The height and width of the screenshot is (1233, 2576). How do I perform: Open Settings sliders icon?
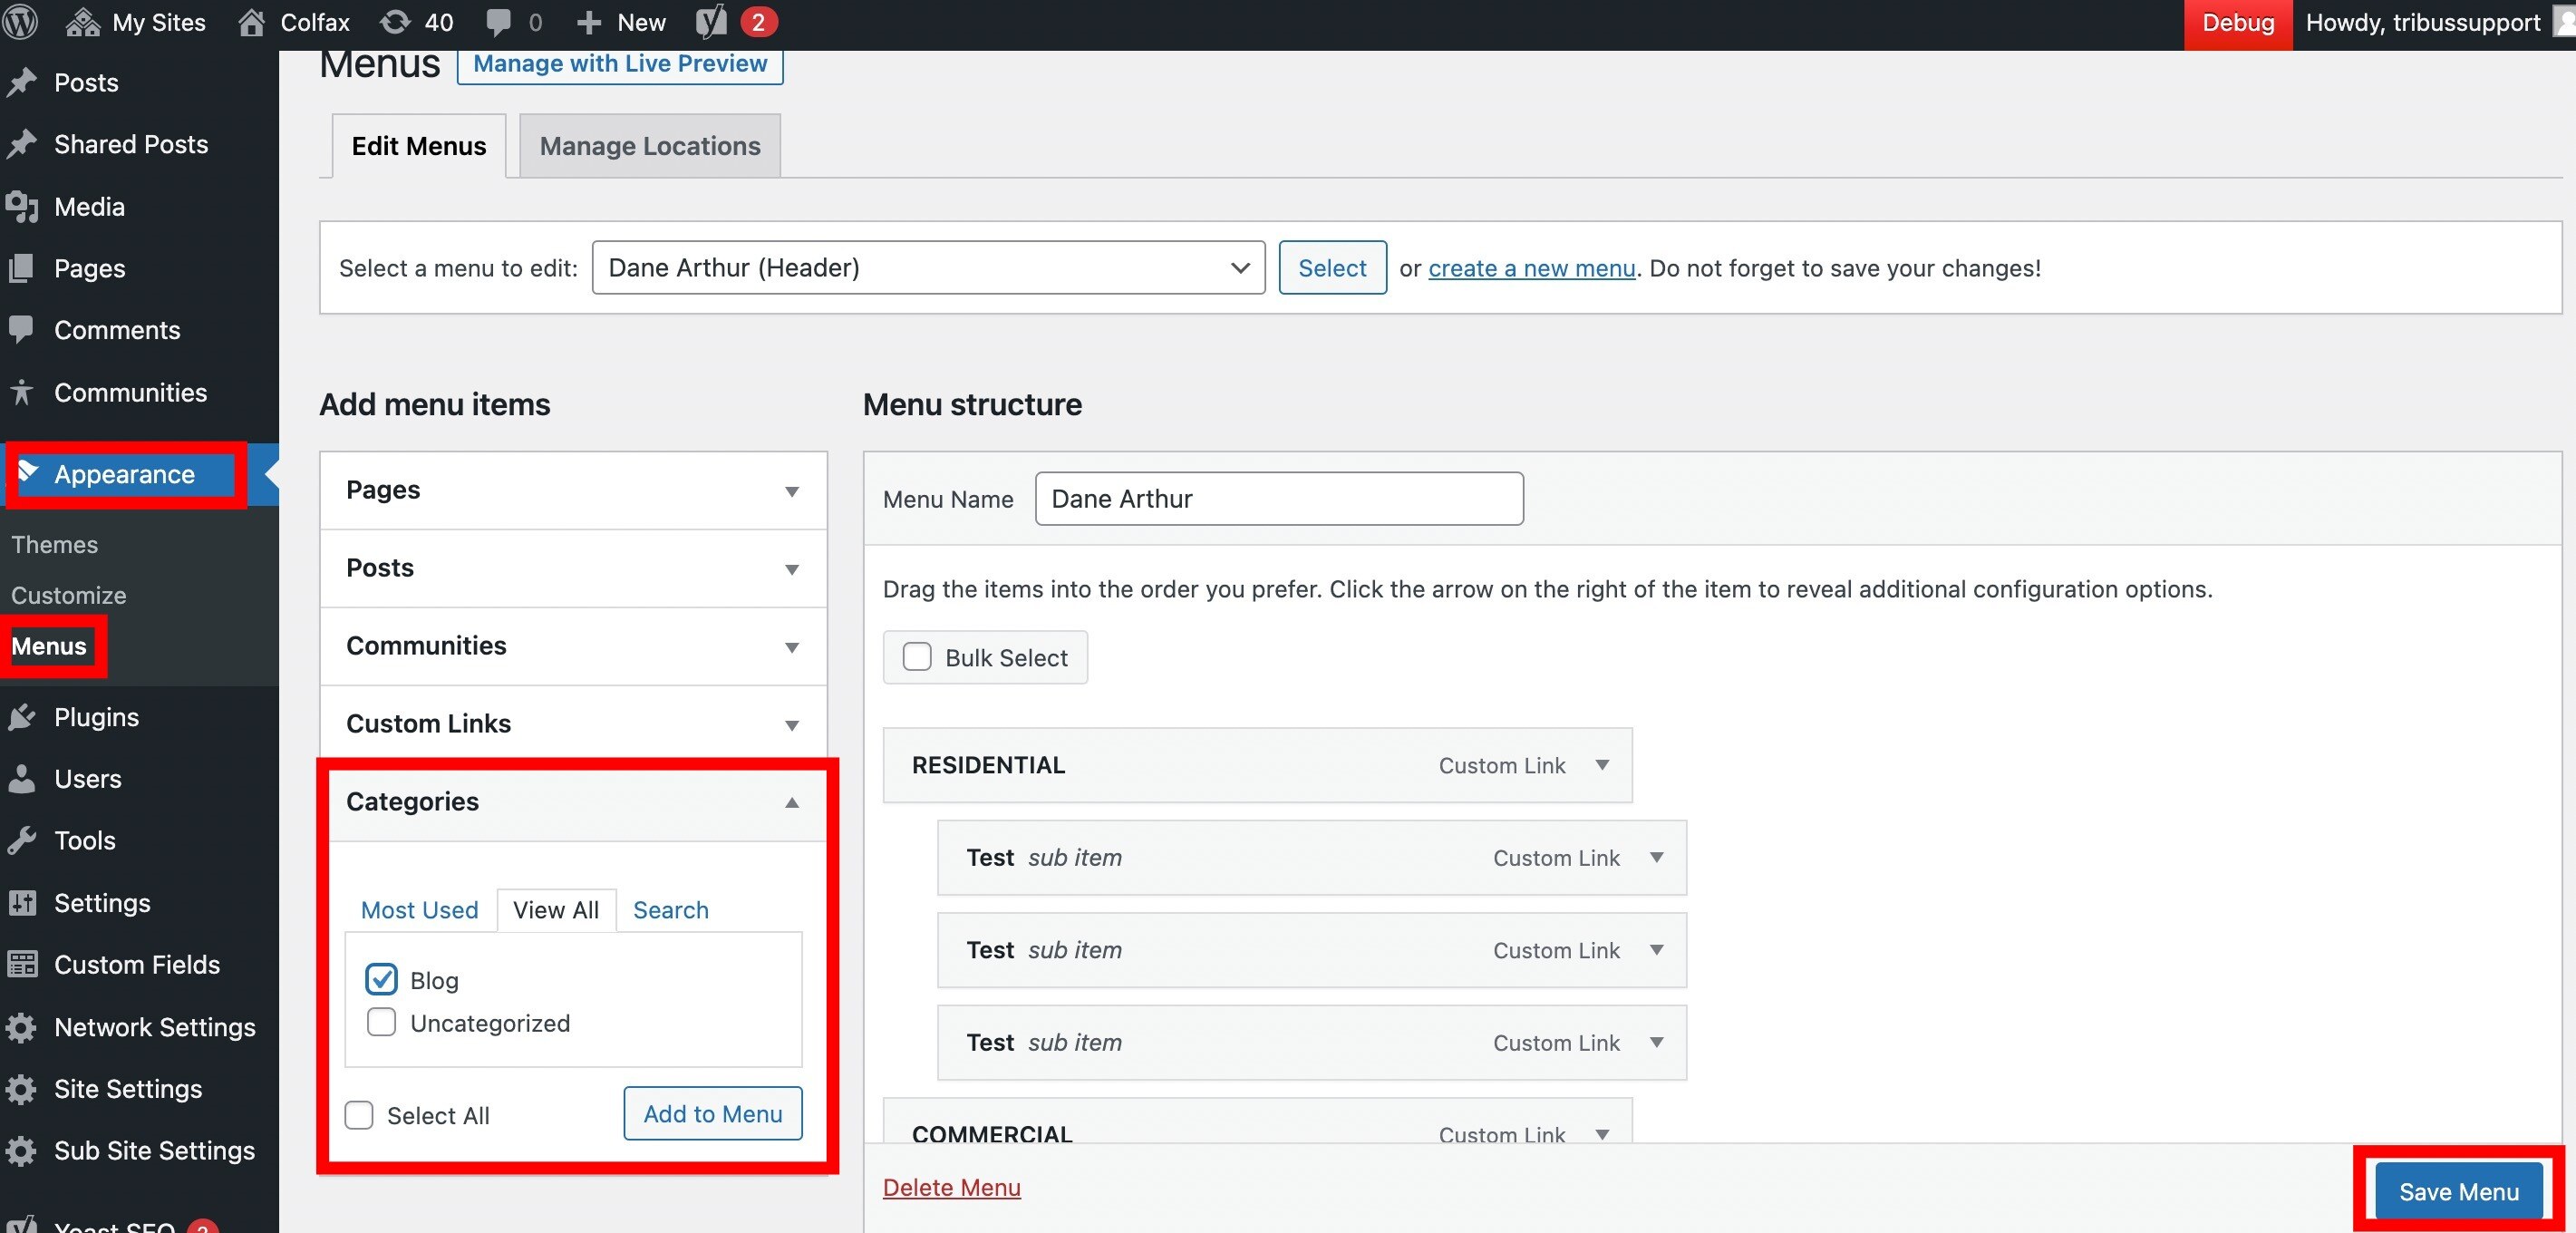click(x=22, y=903)
